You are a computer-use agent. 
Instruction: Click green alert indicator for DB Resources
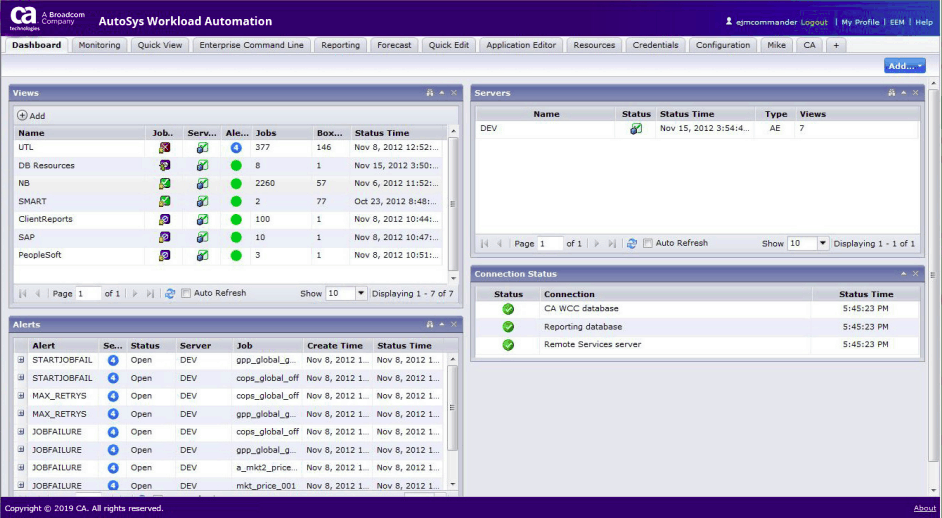coord(236,165)
